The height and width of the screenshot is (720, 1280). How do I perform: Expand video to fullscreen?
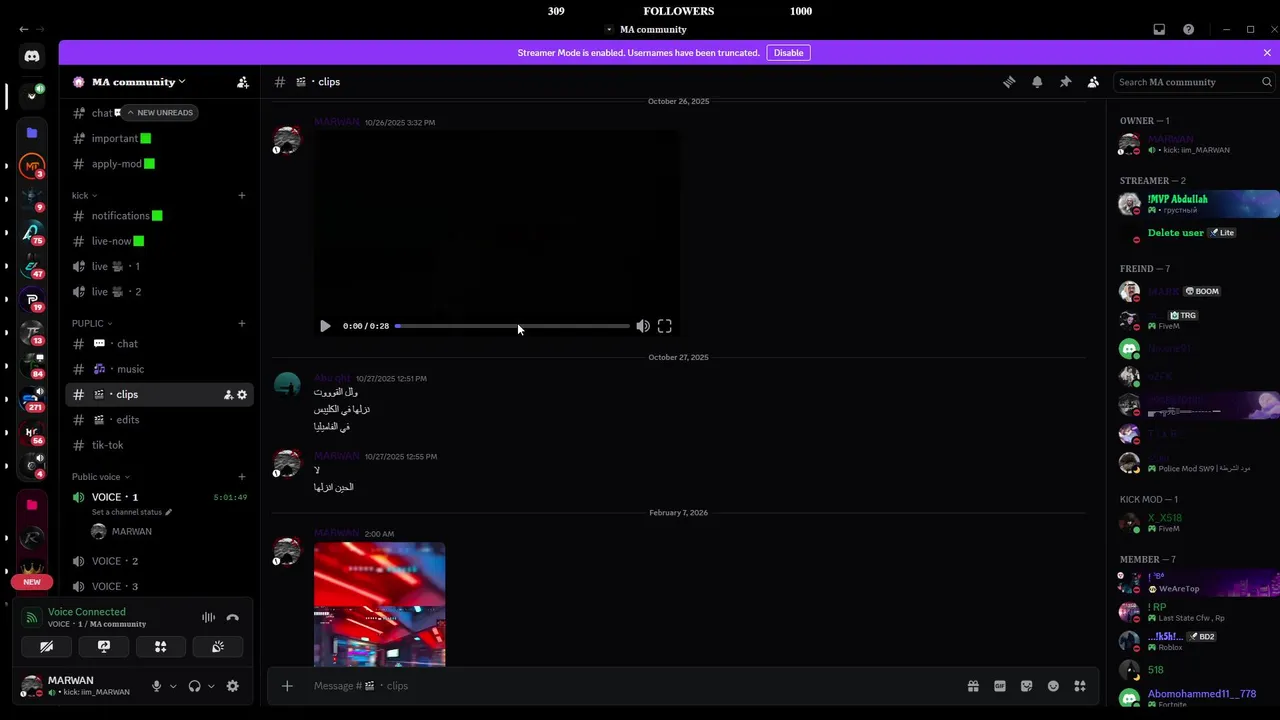point(665,326)
